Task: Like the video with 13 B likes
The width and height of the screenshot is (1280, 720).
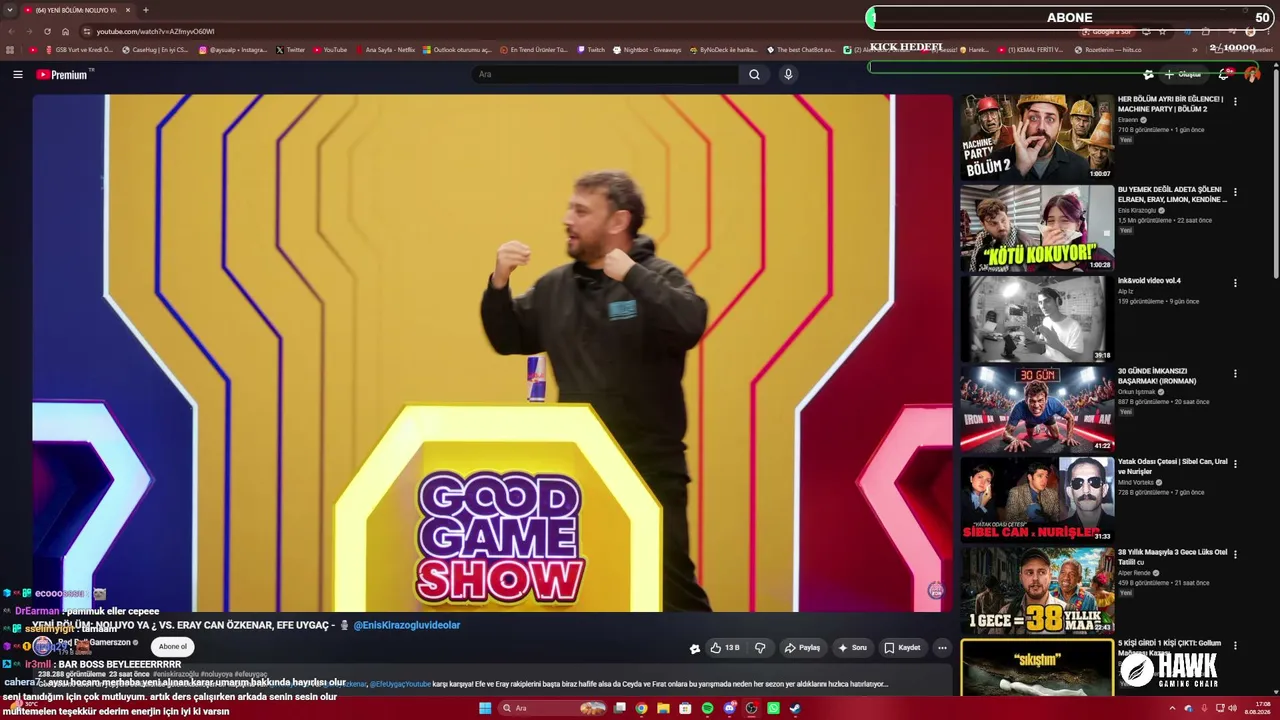Action: click(x=725, y=648)
